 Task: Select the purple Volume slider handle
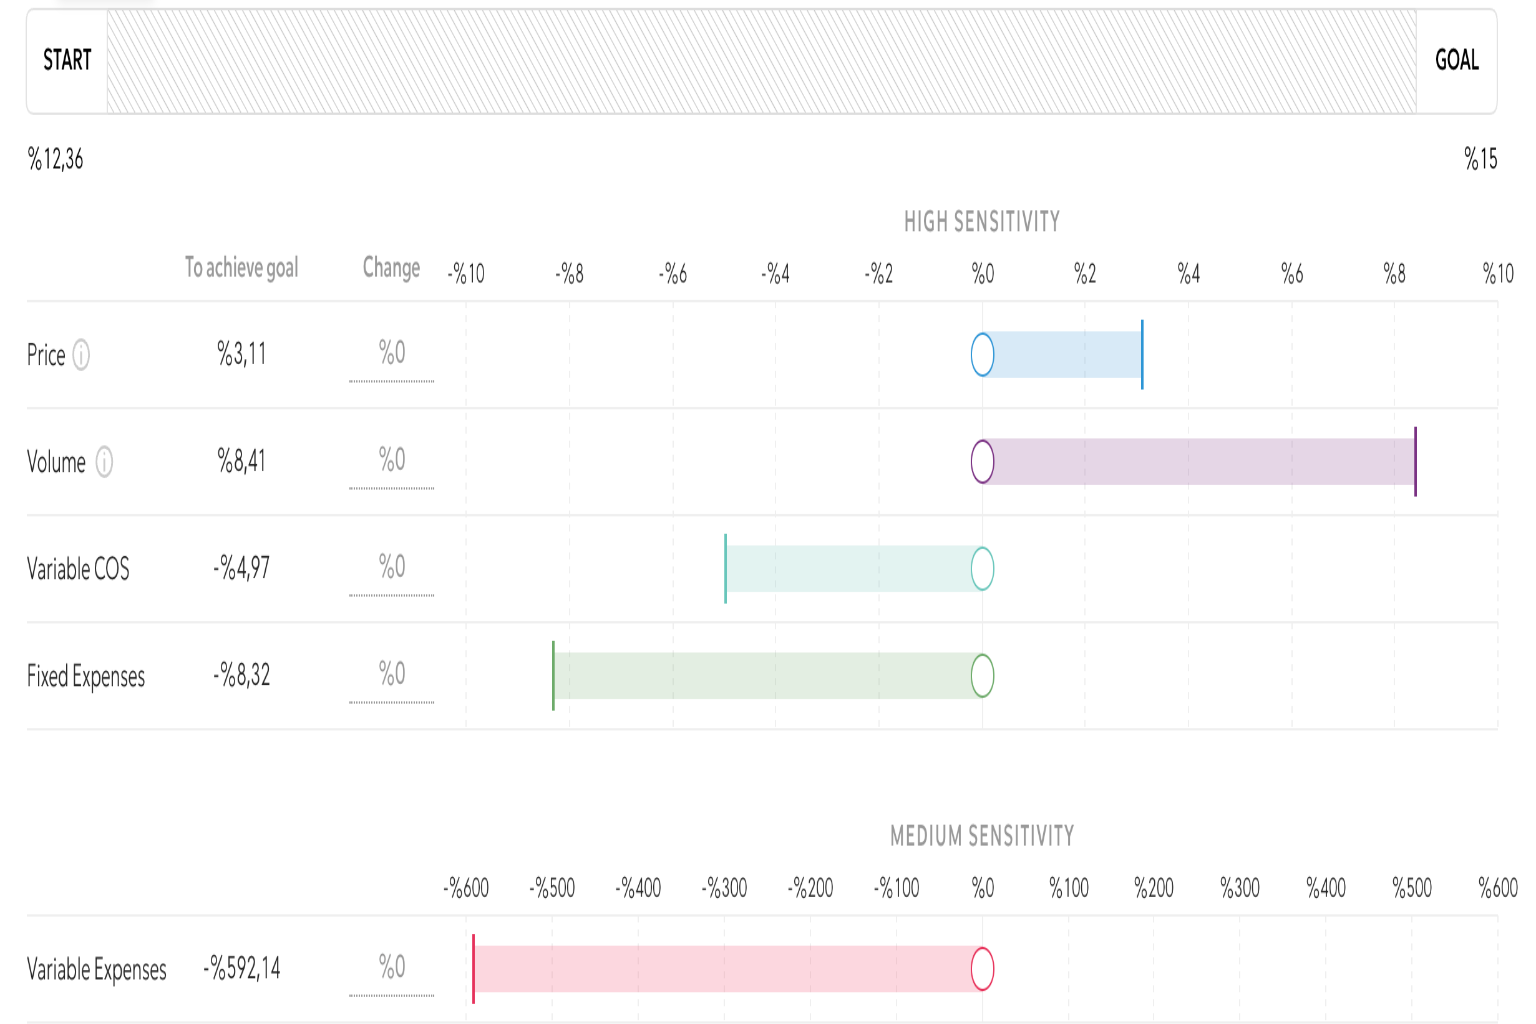tap(983, 462)
